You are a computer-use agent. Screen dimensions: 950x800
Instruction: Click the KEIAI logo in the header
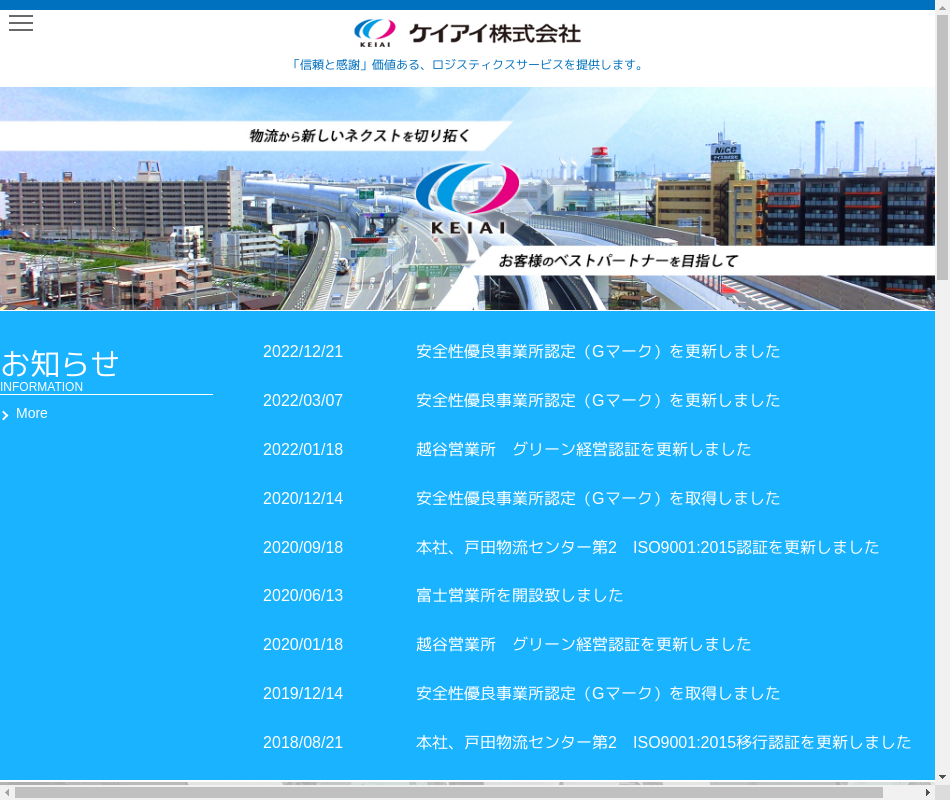pyautogui.click(x=374, y=33)
